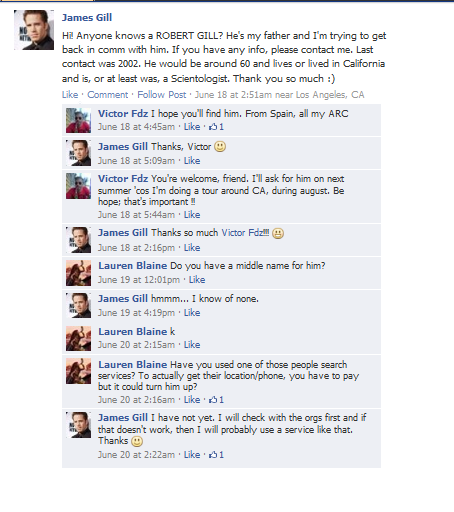The width and height of the screenshot is (454, 512).
Task: Like comment posted June 18 at 5:44am
Action: point(192,215)
